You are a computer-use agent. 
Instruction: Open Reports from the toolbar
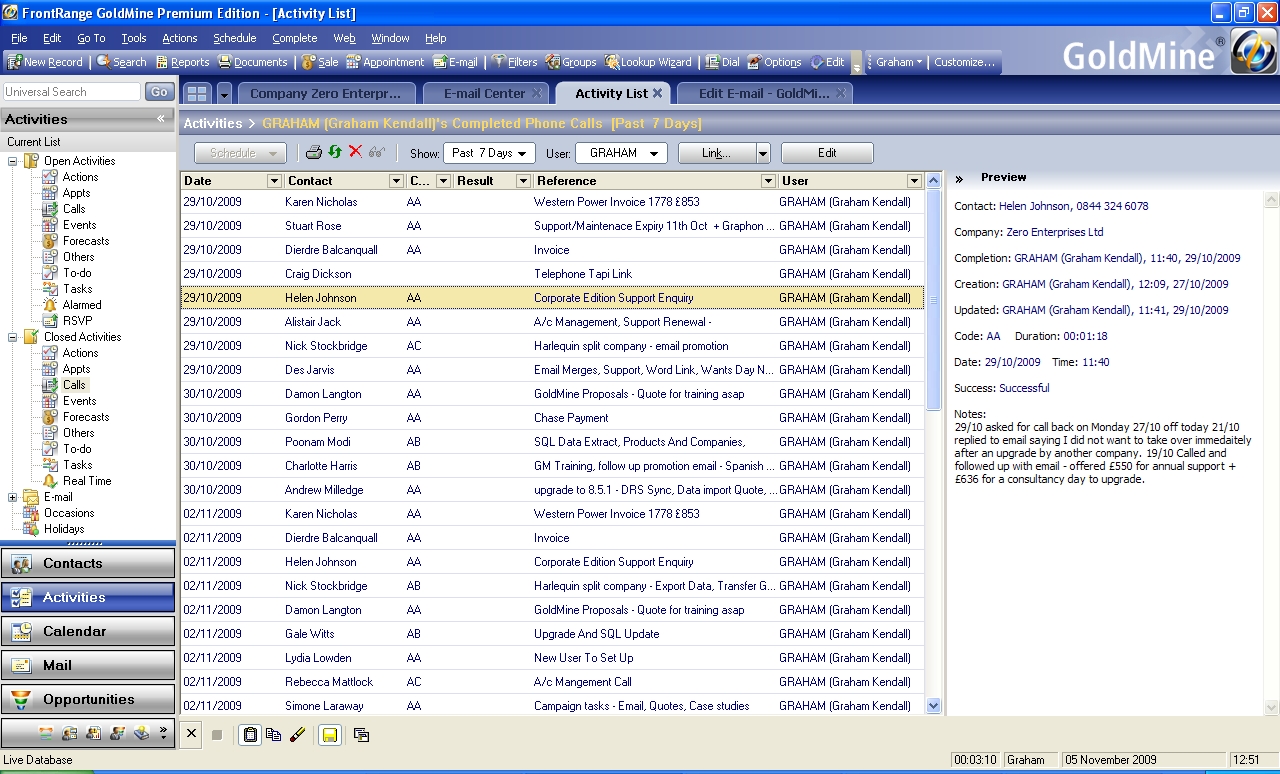(x=182, y=62)
